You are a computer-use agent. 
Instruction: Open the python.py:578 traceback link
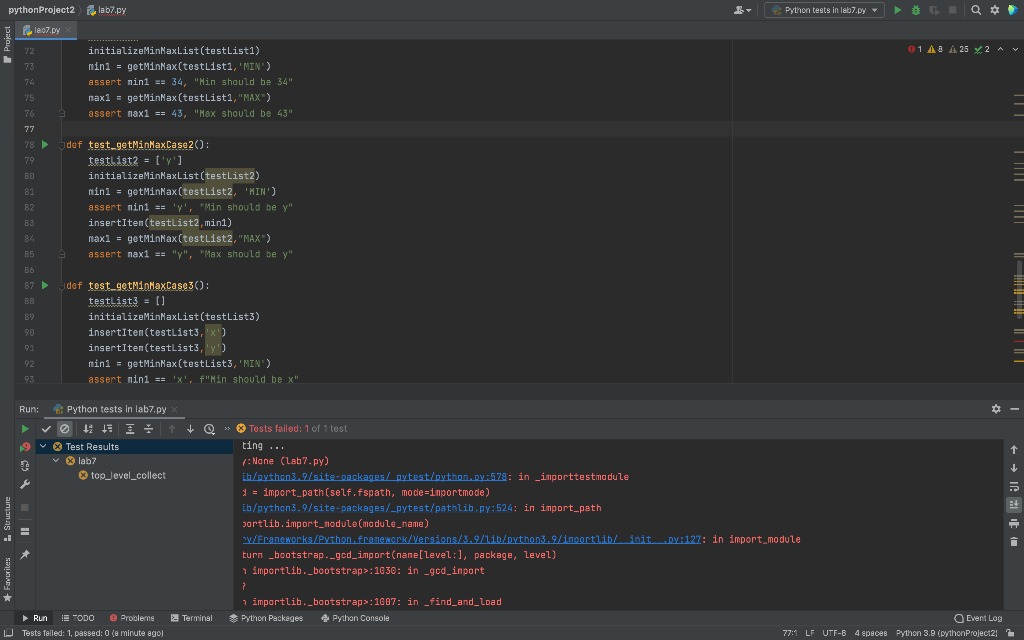[x=374, y=477]
